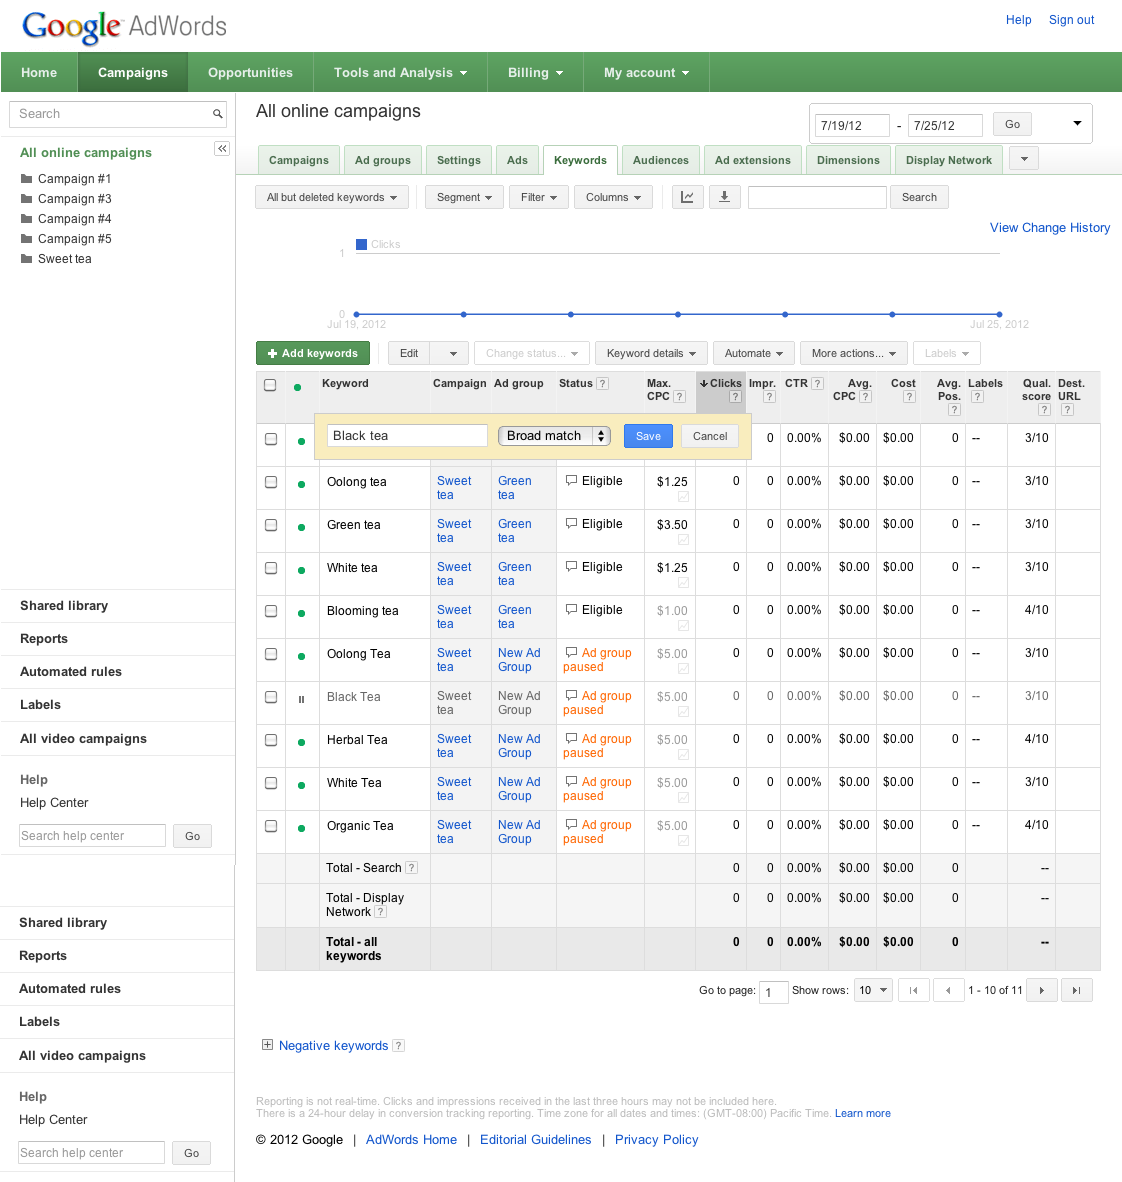This screenshot has height=1182, width=1122.
Task: Click the Total - Search help icon
Action: (411, 868)
